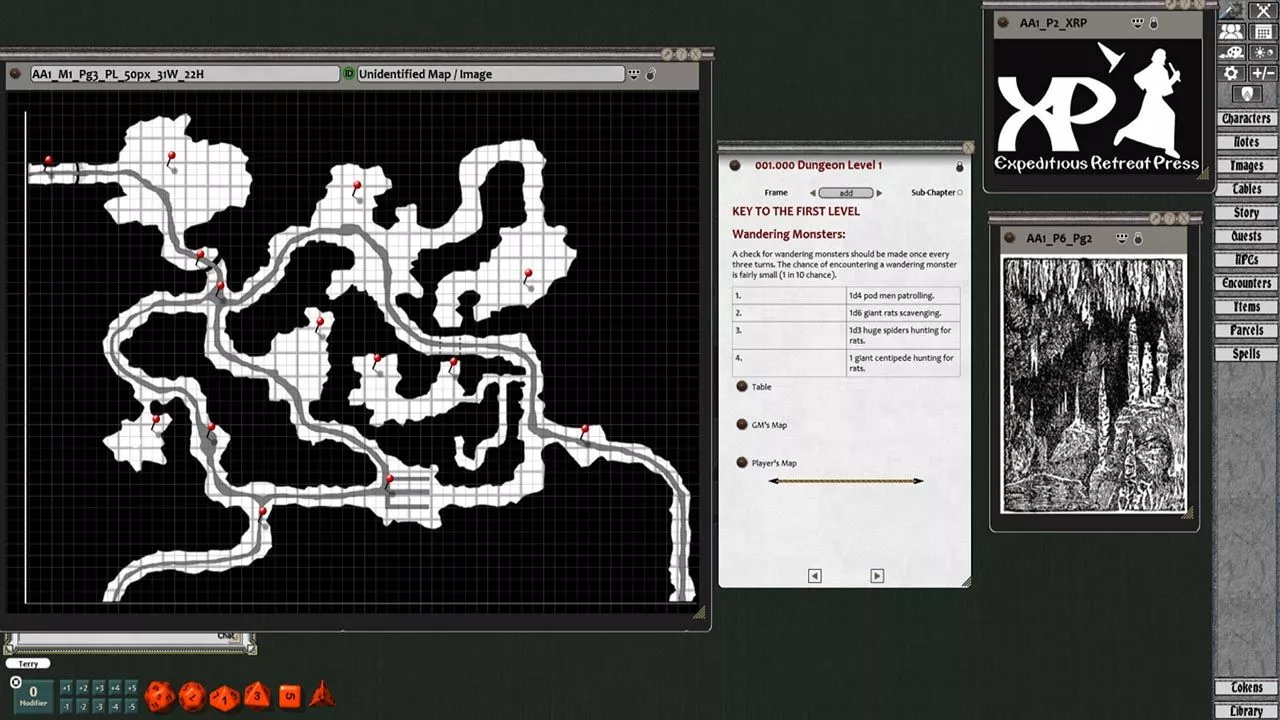Open share dropdown on AA1_P6_Pg2 window
1280x720 pixels.
[x=1121, y=238]
